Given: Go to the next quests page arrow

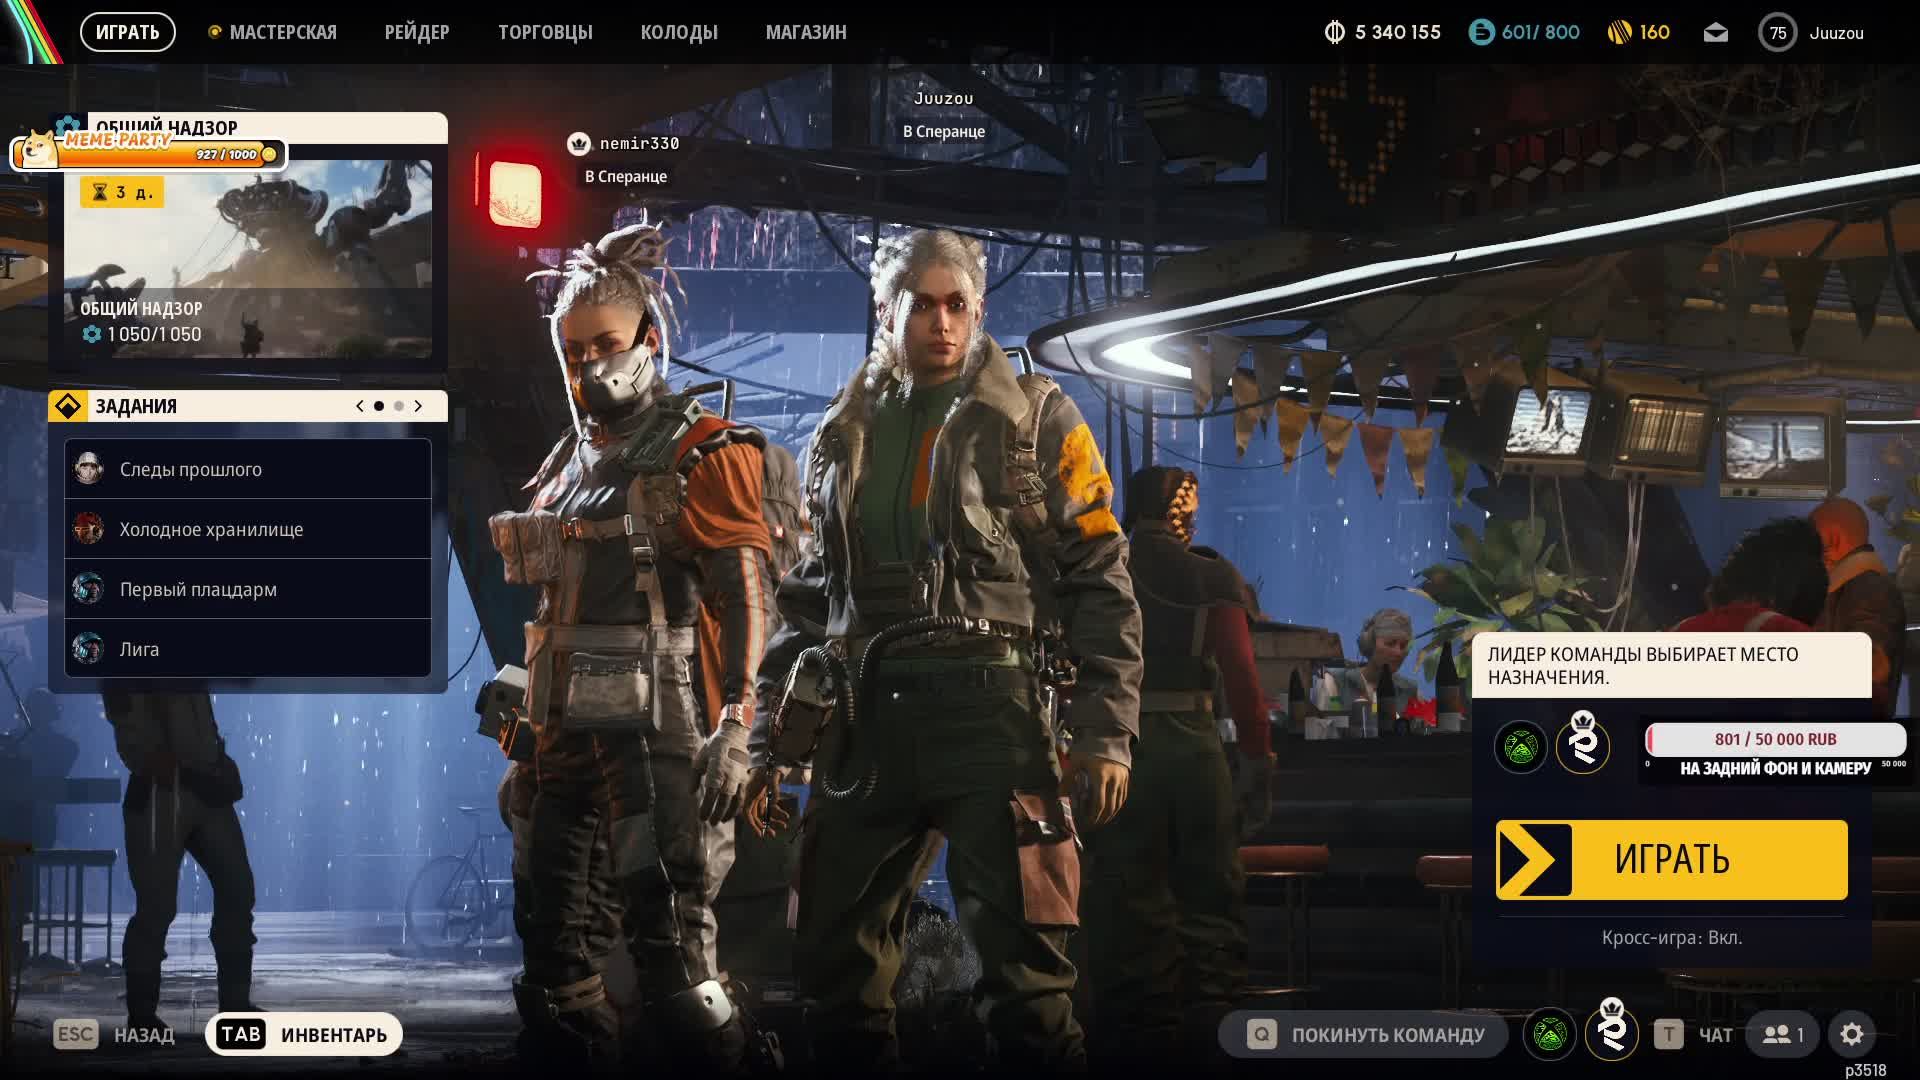Looking at the screenshot, I should (418, 406).
